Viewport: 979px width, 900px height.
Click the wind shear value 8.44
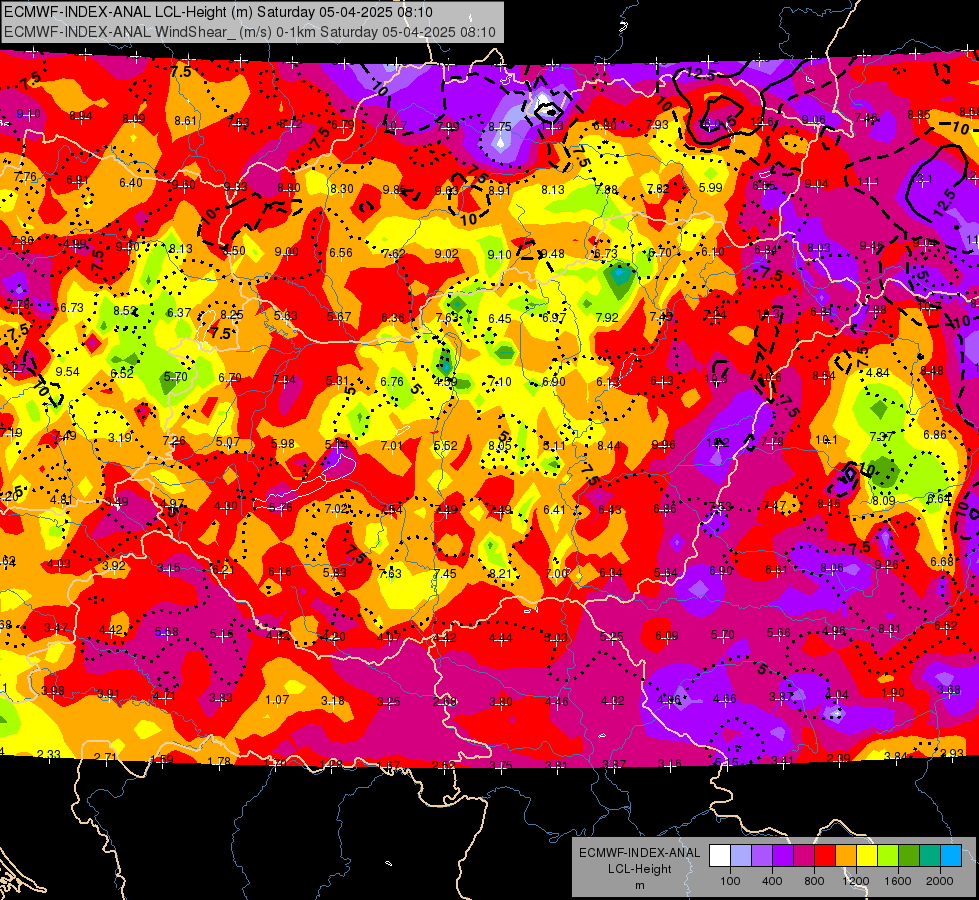(x=609, y=445)
